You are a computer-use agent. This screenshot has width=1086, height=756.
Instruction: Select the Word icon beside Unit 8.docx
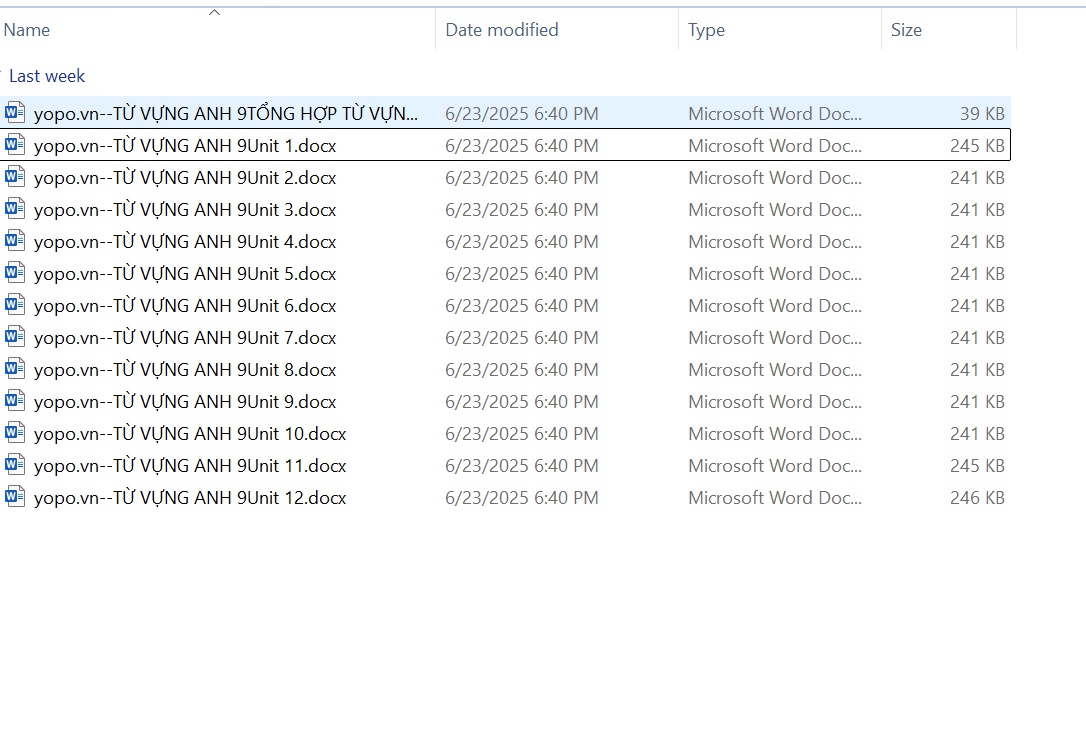tap(15, 368)
